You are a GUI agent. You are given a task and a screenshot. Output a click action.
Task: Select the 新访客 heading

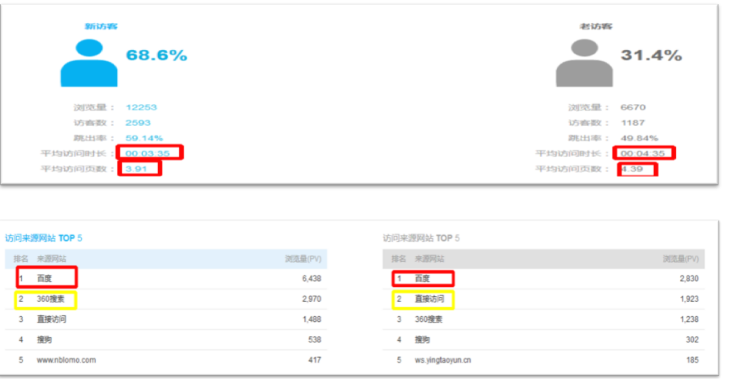point(101,26)
